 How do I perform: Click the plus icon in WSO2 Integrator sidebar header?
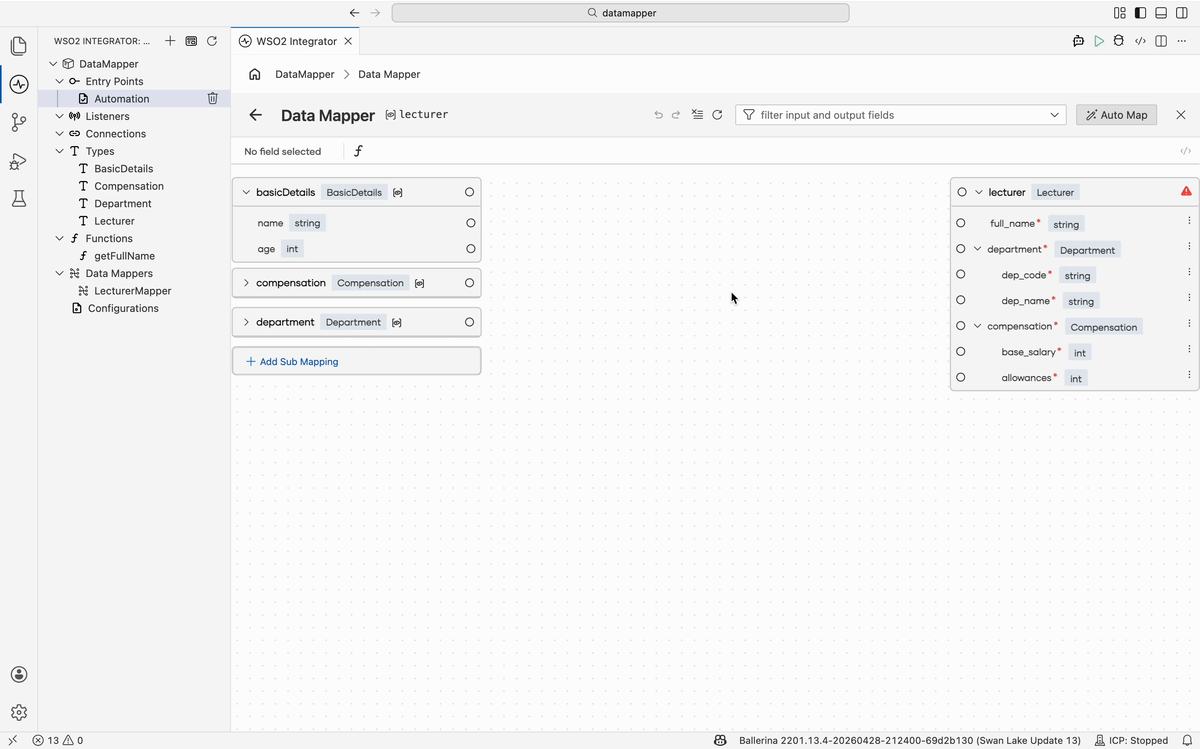click(170, 41)
